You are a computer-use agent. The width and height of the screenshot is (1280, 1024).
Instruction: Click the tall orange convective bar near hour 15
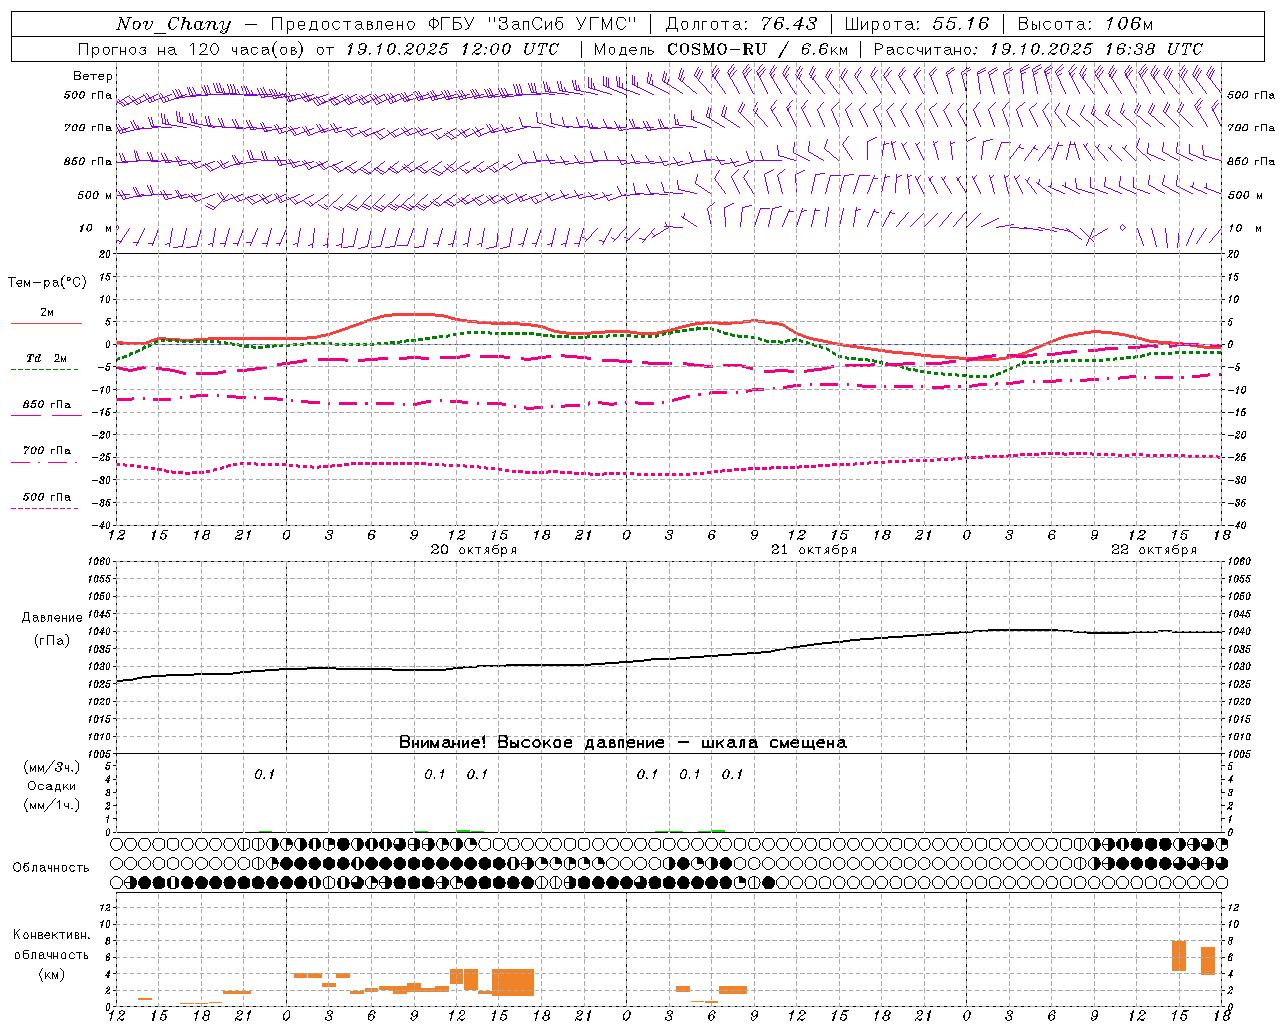(x=1179, y=956)
